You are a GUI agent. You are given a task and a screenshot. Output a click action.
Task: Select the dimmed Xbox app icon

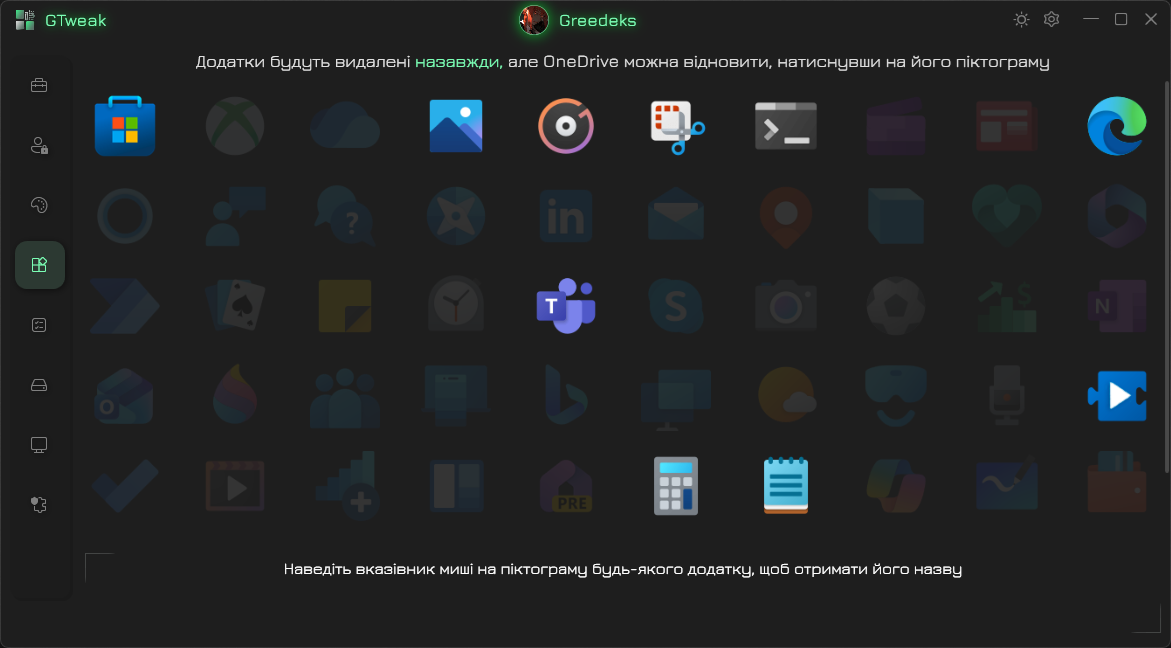pyautogui.click(x=235, y=126)
